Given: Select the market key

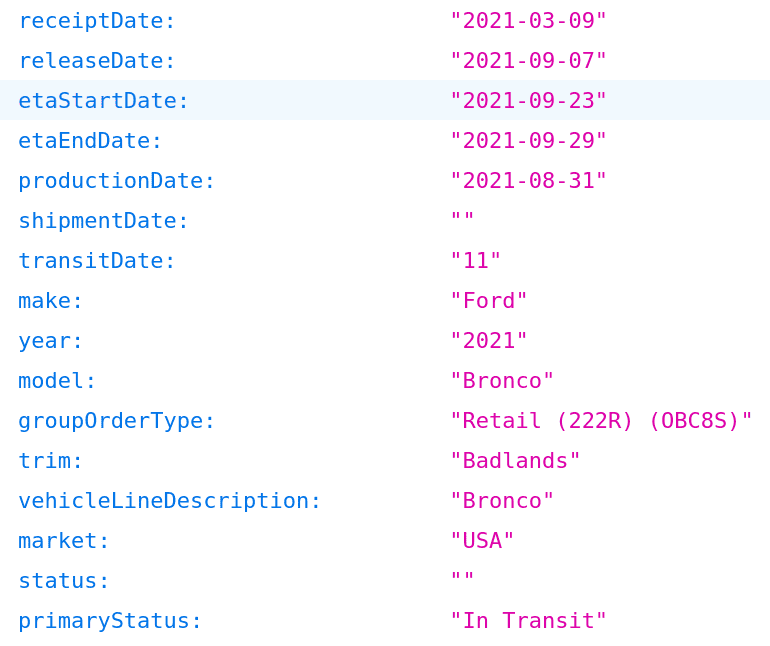Looking at the screenshot, I should pyautogui.click(x=63, y=541).
